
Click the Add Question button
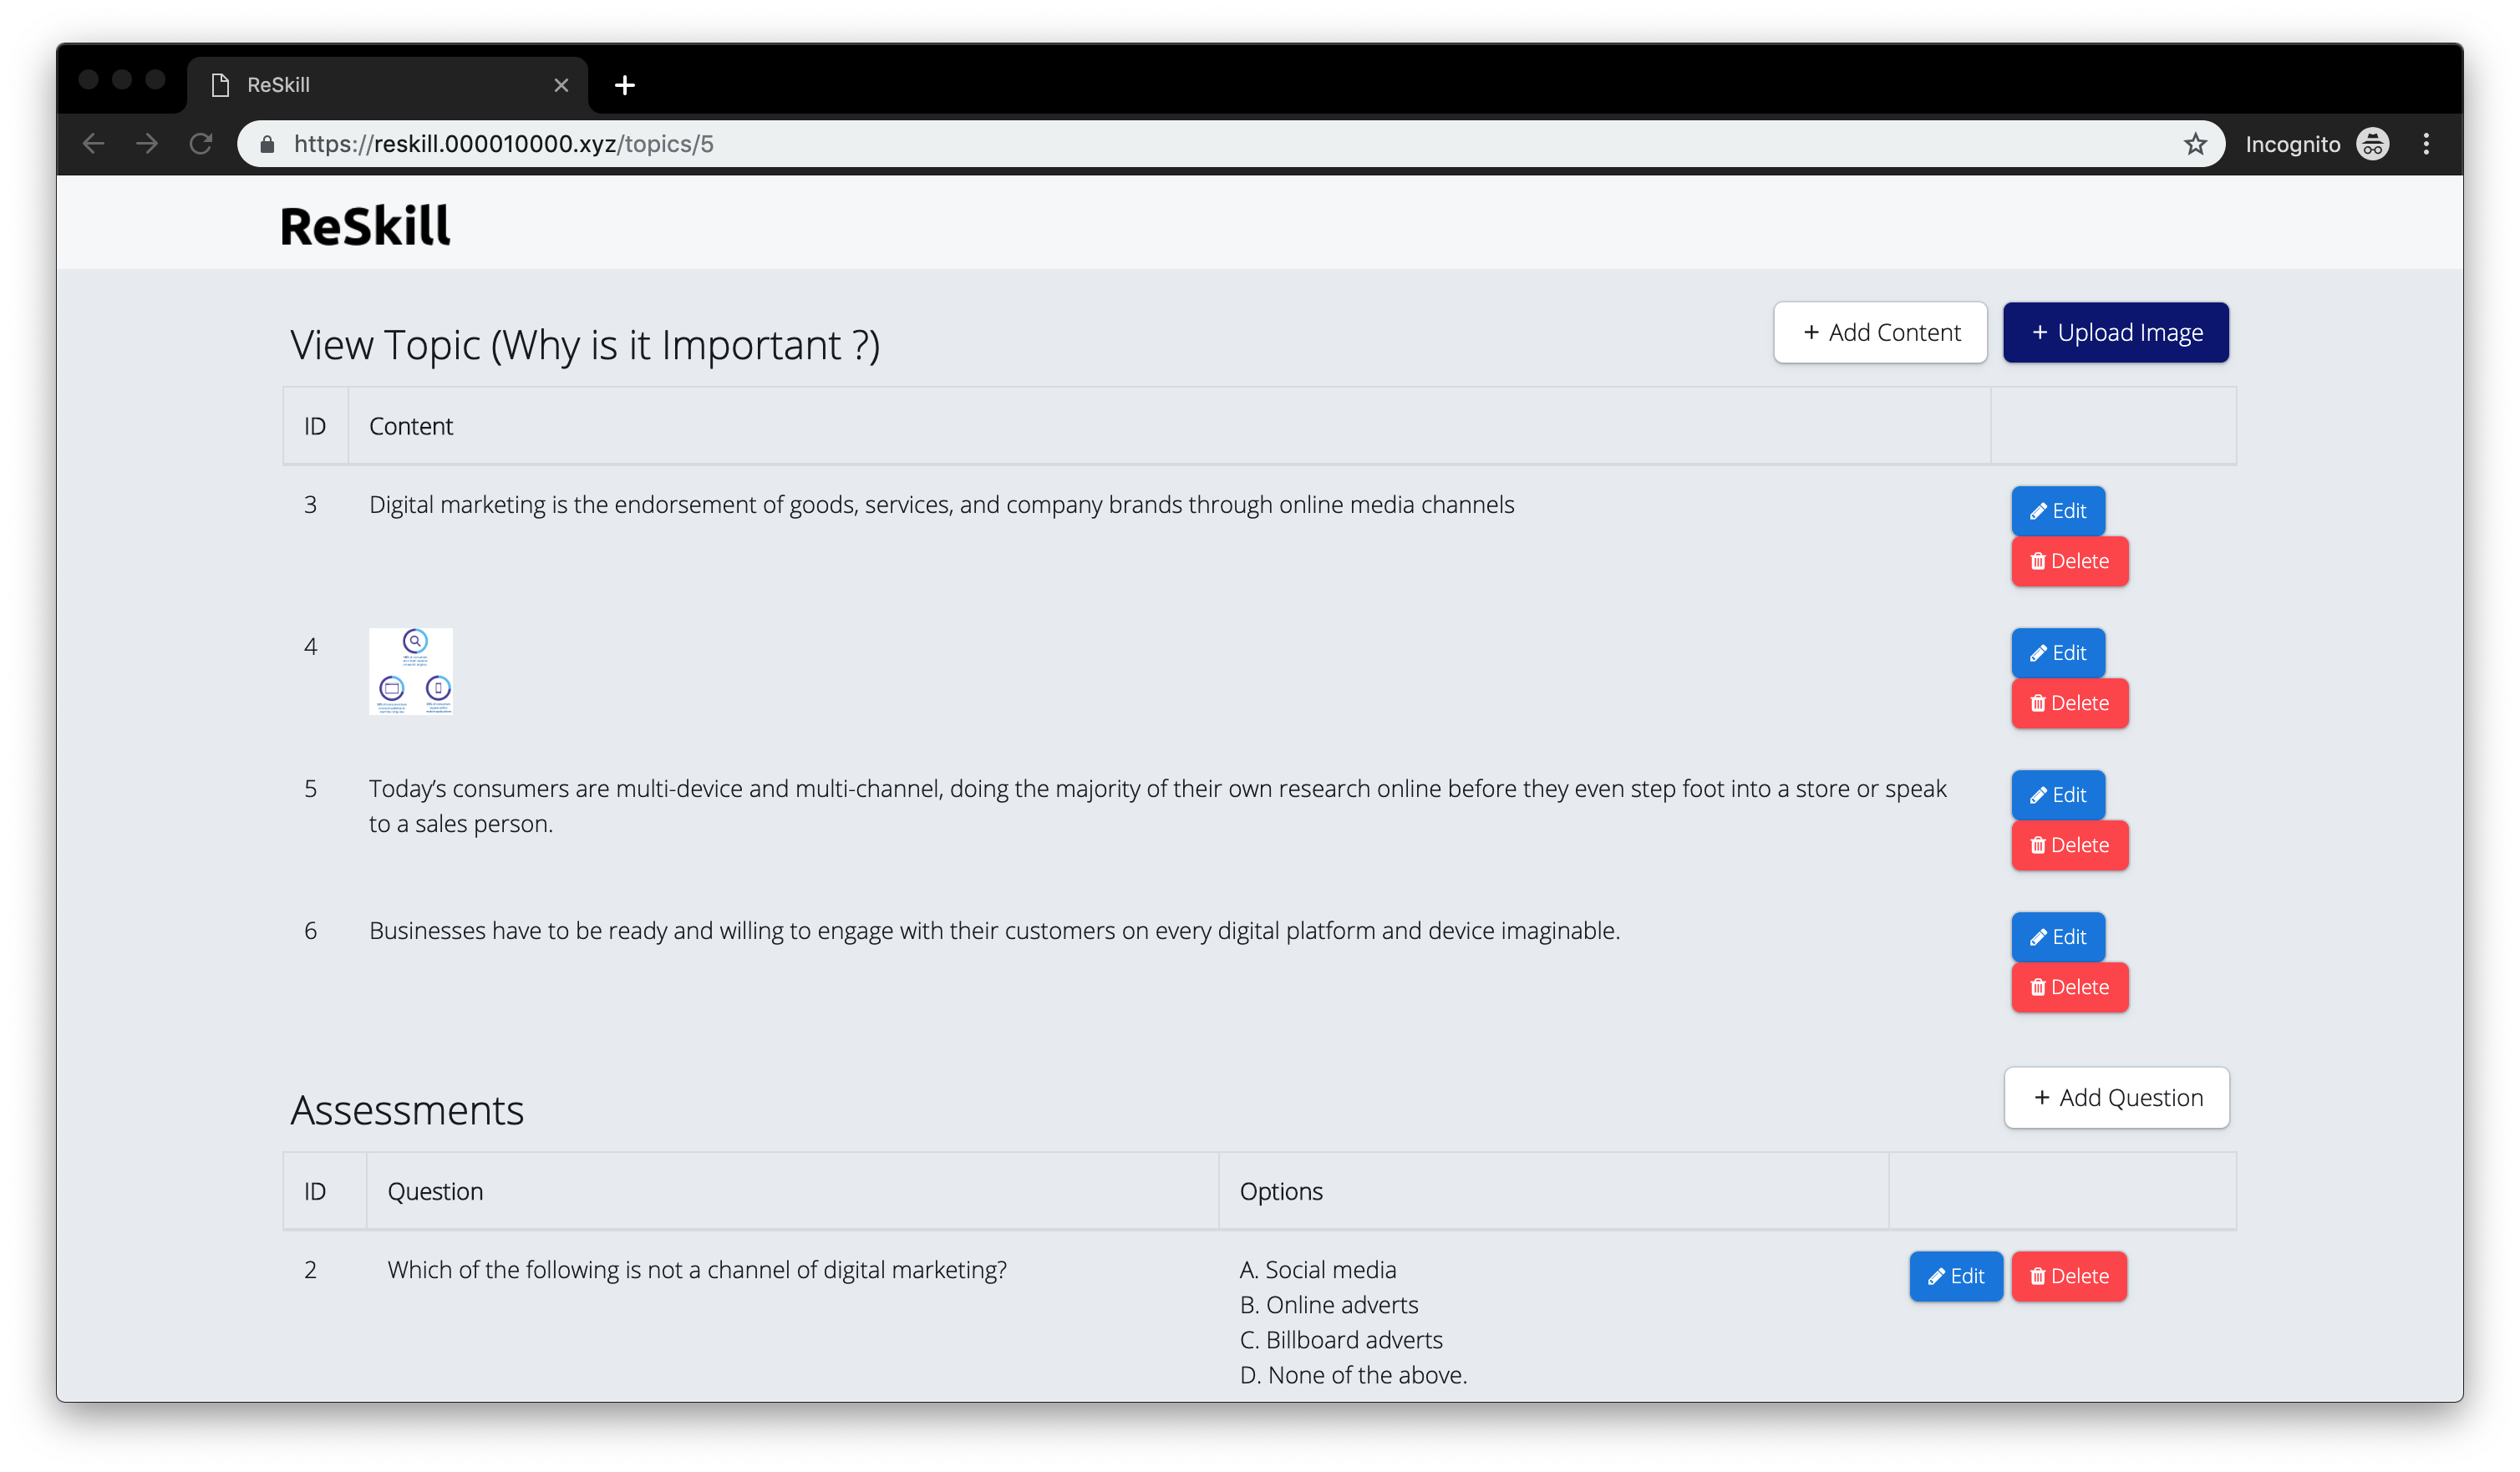[2116, 1098]
